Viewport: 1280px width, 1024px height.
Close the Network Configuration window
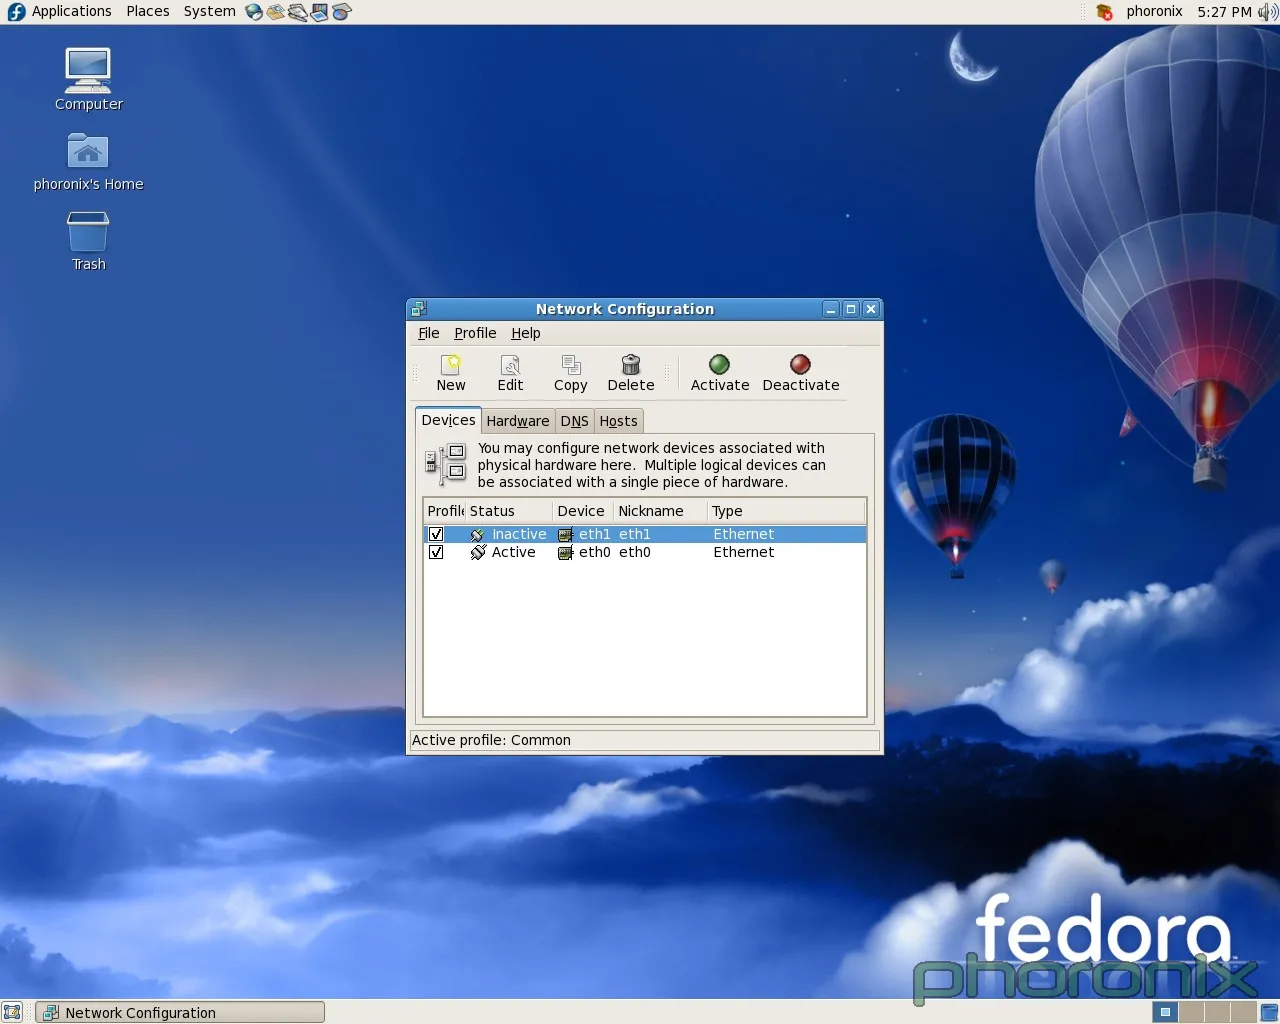point(871,309)
